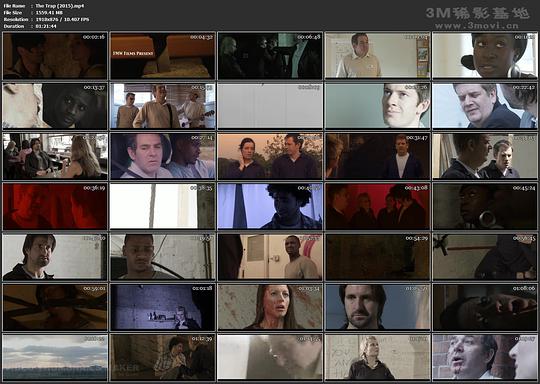
Task: Select the thumbnail timestamped 00:54:29
Action: [377, 257]
